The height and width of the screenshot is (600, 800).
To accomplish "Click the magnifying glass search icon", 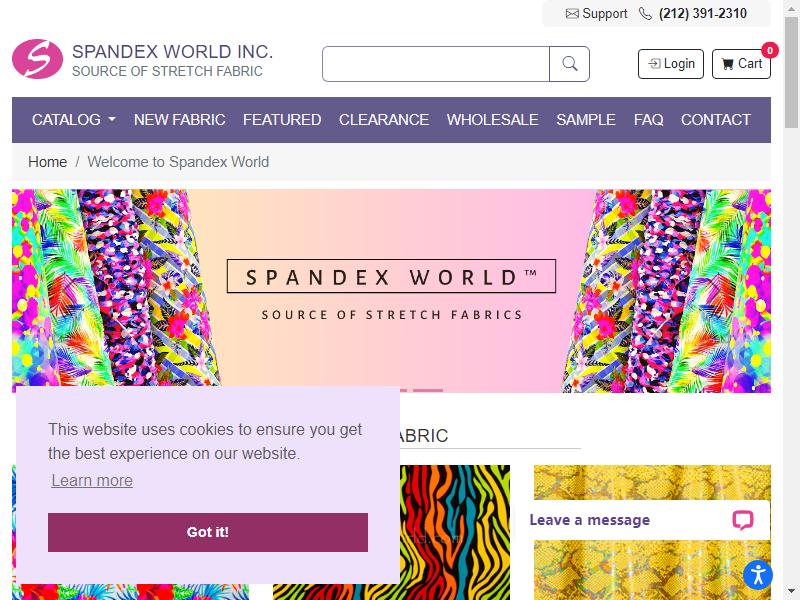I will [x=569, y=64].
